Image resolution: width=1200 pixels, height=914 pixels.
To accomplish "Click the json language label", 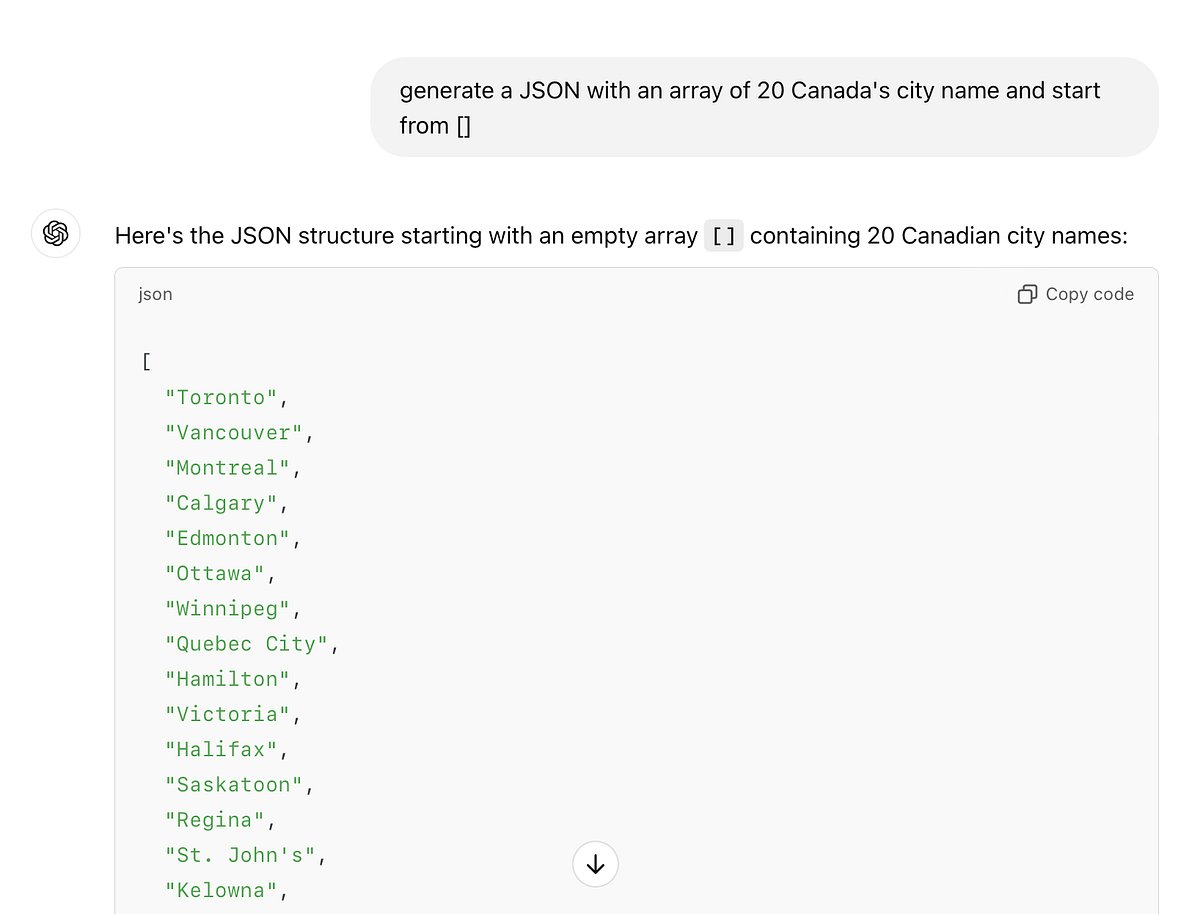I will [155, 294].
